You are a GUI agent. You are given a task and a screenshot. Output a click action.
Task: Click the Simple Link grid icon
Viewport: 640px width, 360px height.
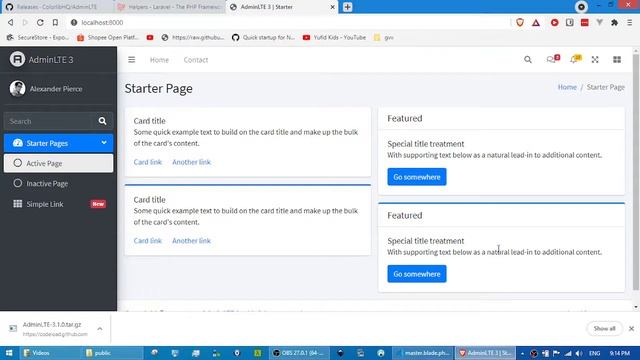(18, 204)
